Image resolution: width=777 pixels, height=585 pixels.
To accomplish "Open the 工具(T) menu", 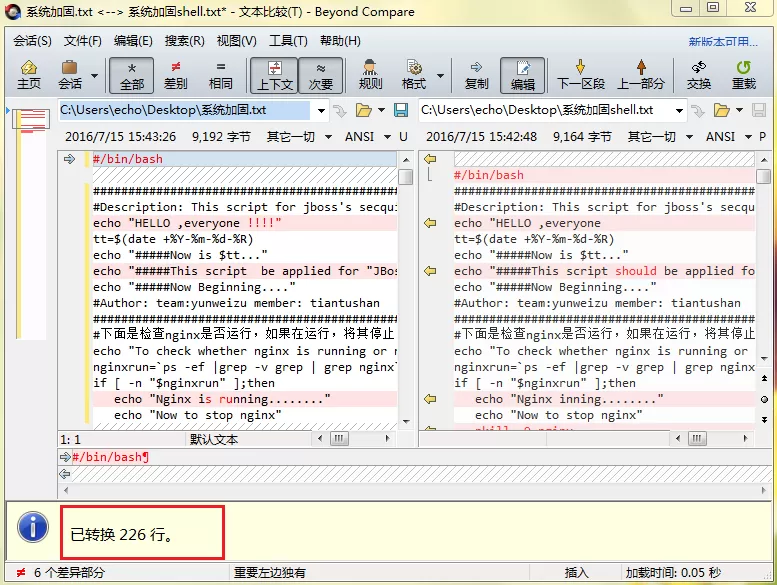I will pos(288,41).
